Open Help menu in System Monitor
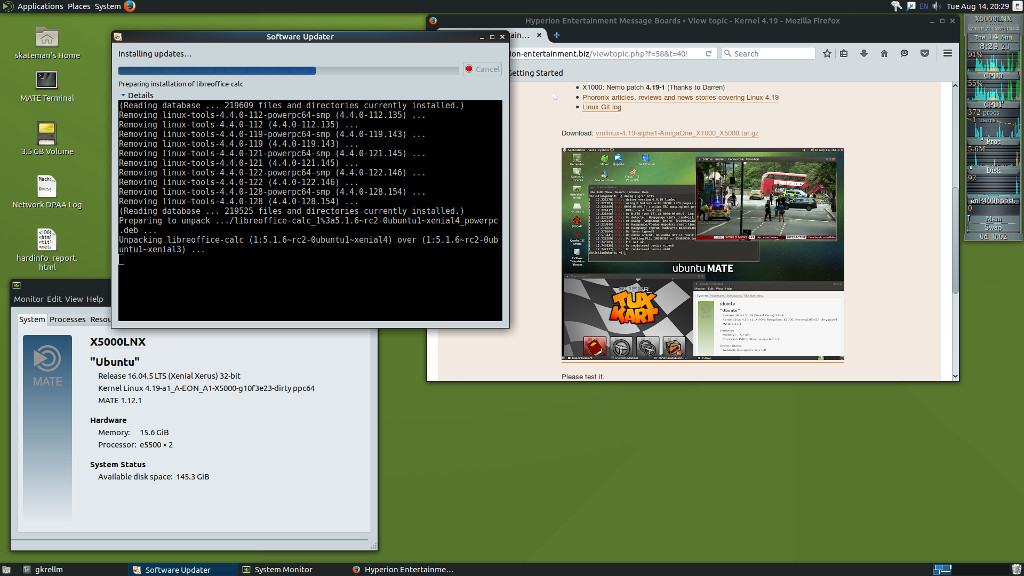 point(95,299)
